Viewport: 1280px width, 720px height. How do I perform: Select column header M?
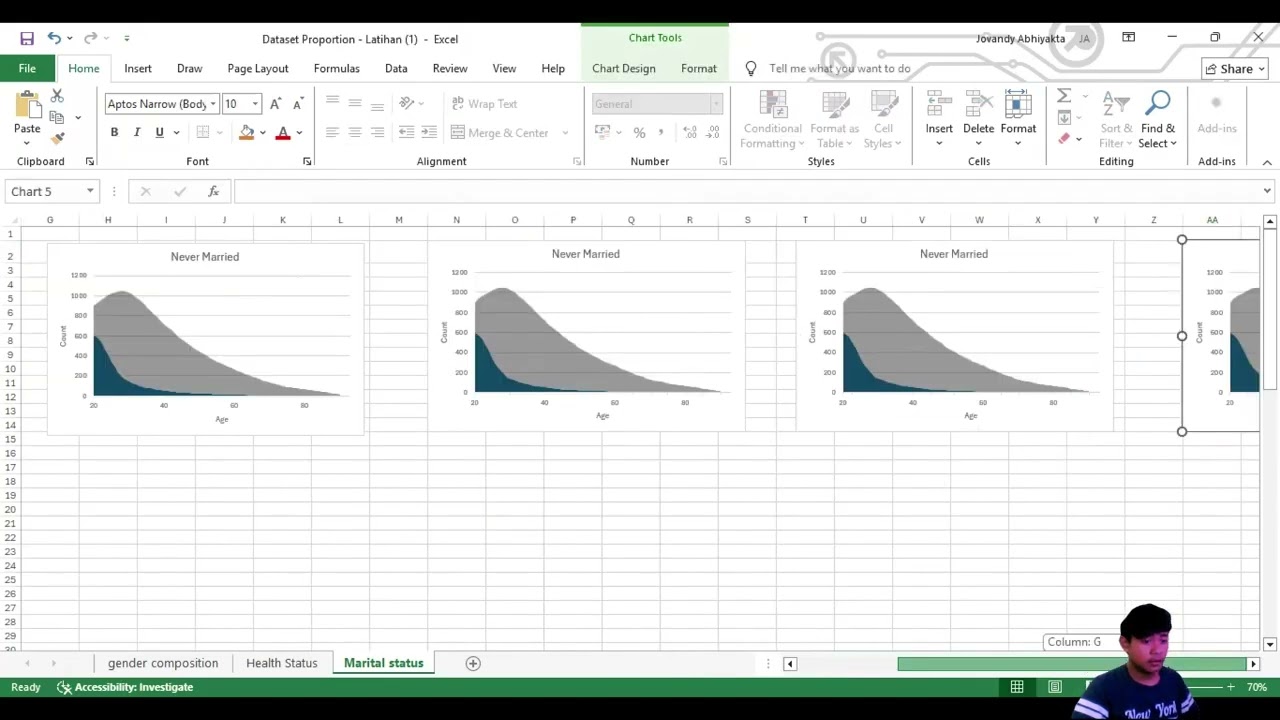pyautogui.click(x=399, y=220)
